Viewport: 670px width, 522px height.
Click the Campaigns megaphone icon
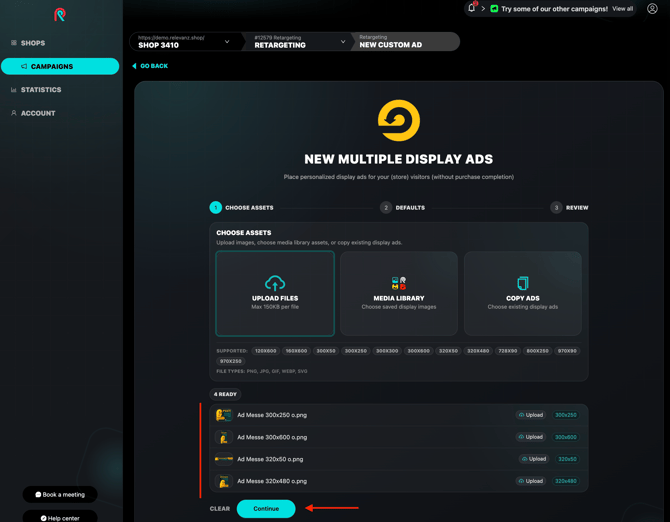(x=24, y=66)
